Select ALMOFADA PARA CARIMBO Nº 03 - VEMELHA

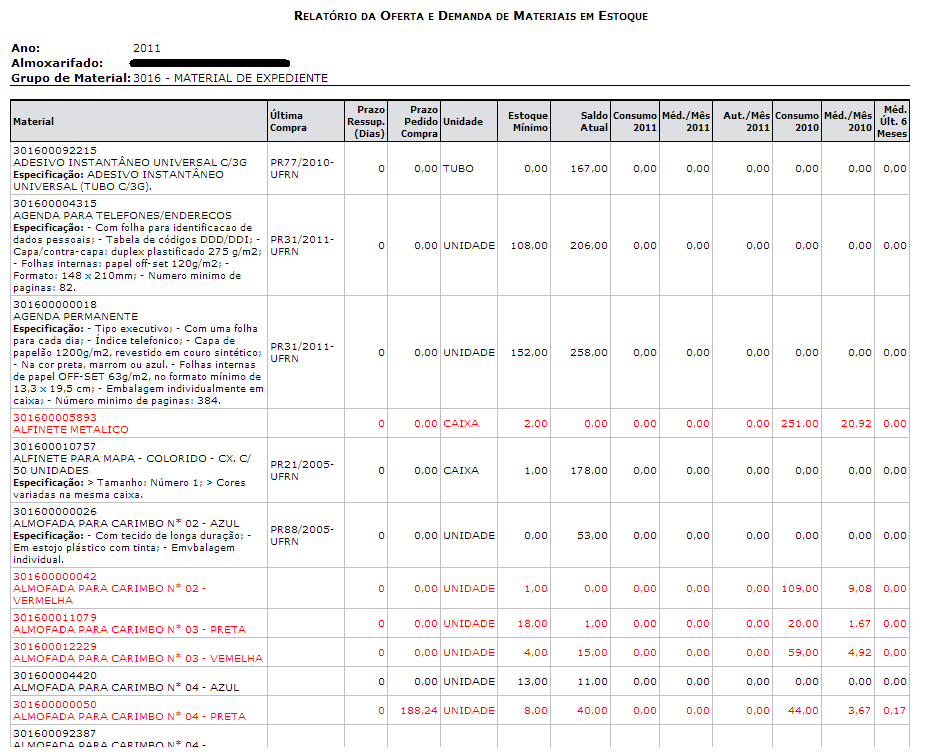point(138,659)
